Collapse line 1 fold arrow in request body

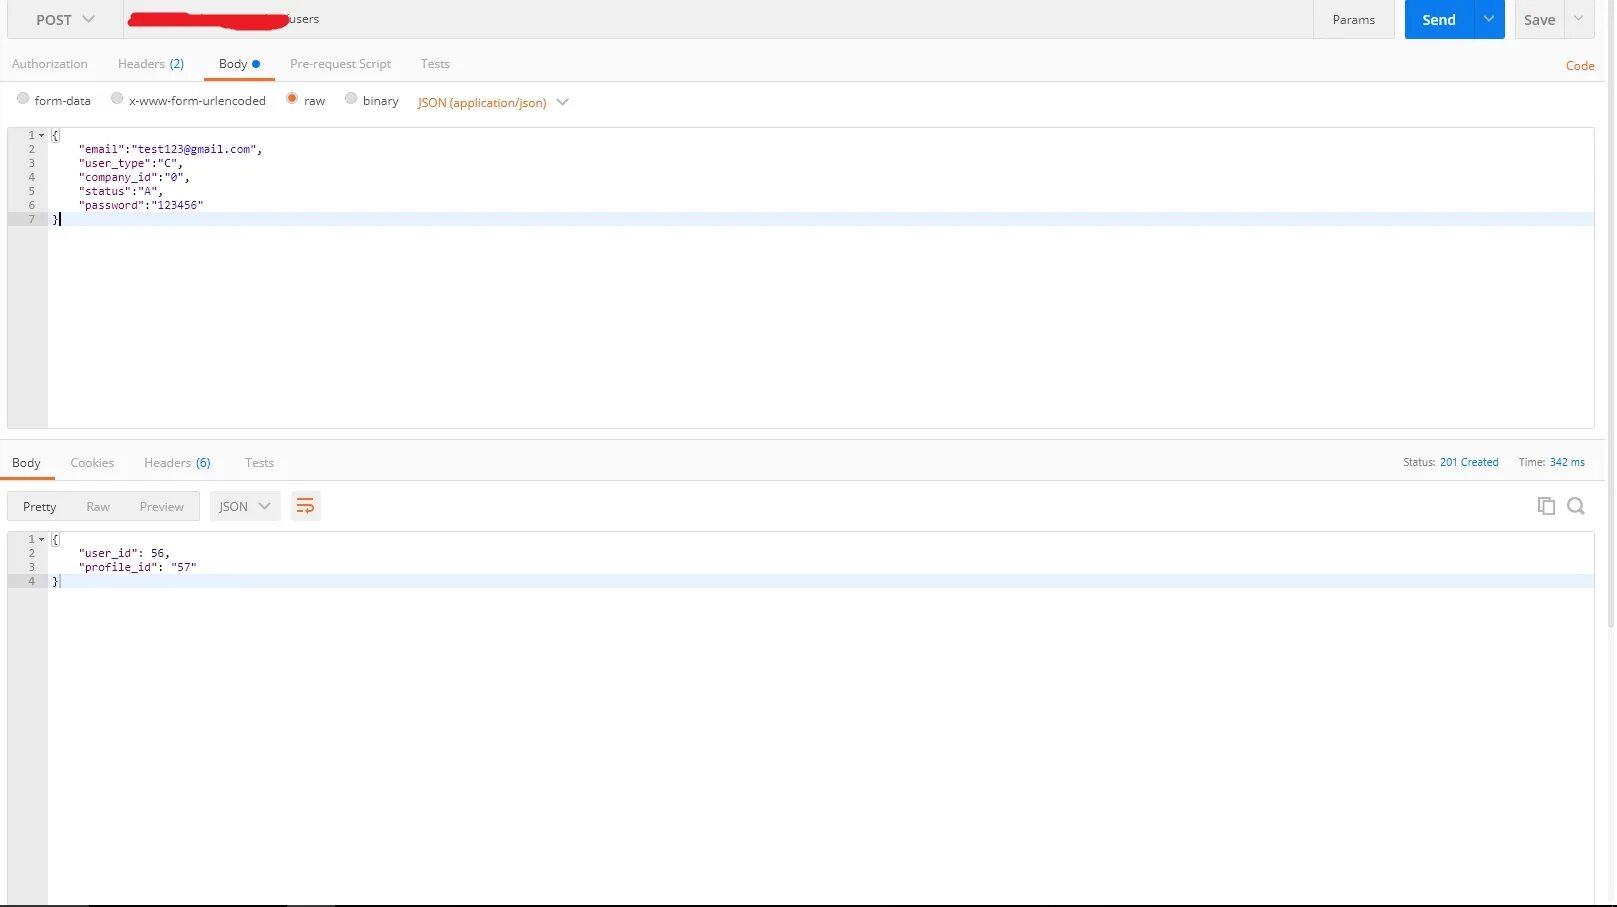(x=42, y=135)
